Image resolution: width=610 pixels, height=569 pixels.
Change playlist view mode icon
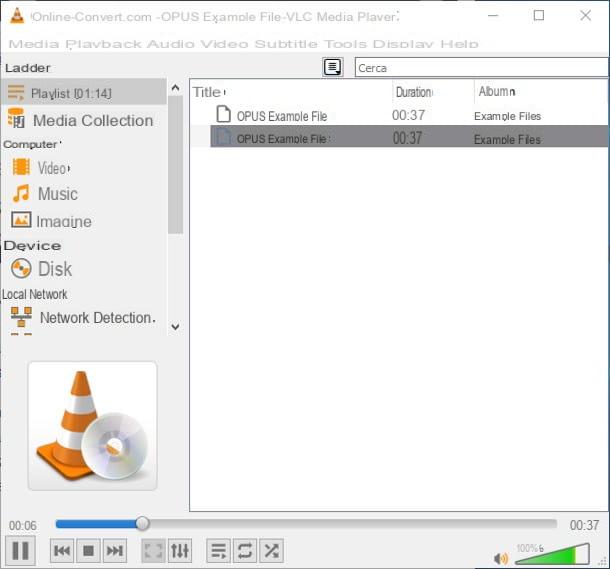[x=333, y=68]
